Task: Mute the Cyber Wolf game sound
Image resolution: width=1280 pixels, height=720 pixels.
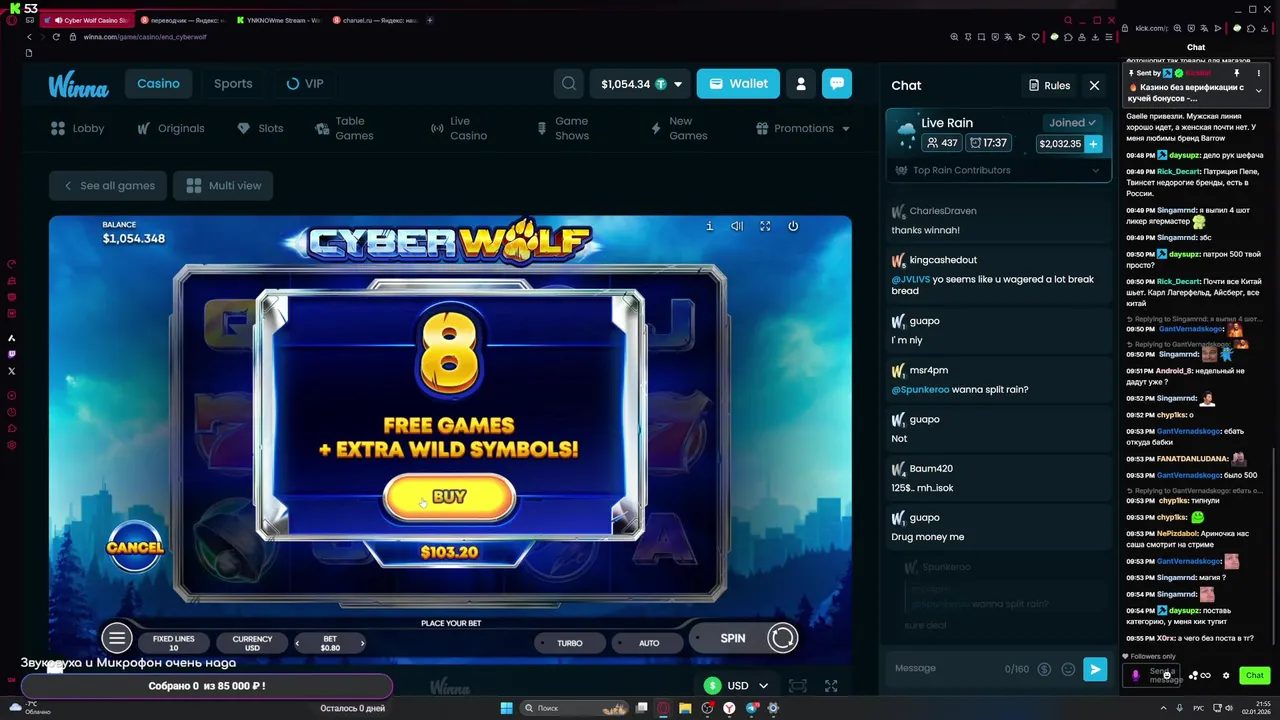Action: (737, 226)
